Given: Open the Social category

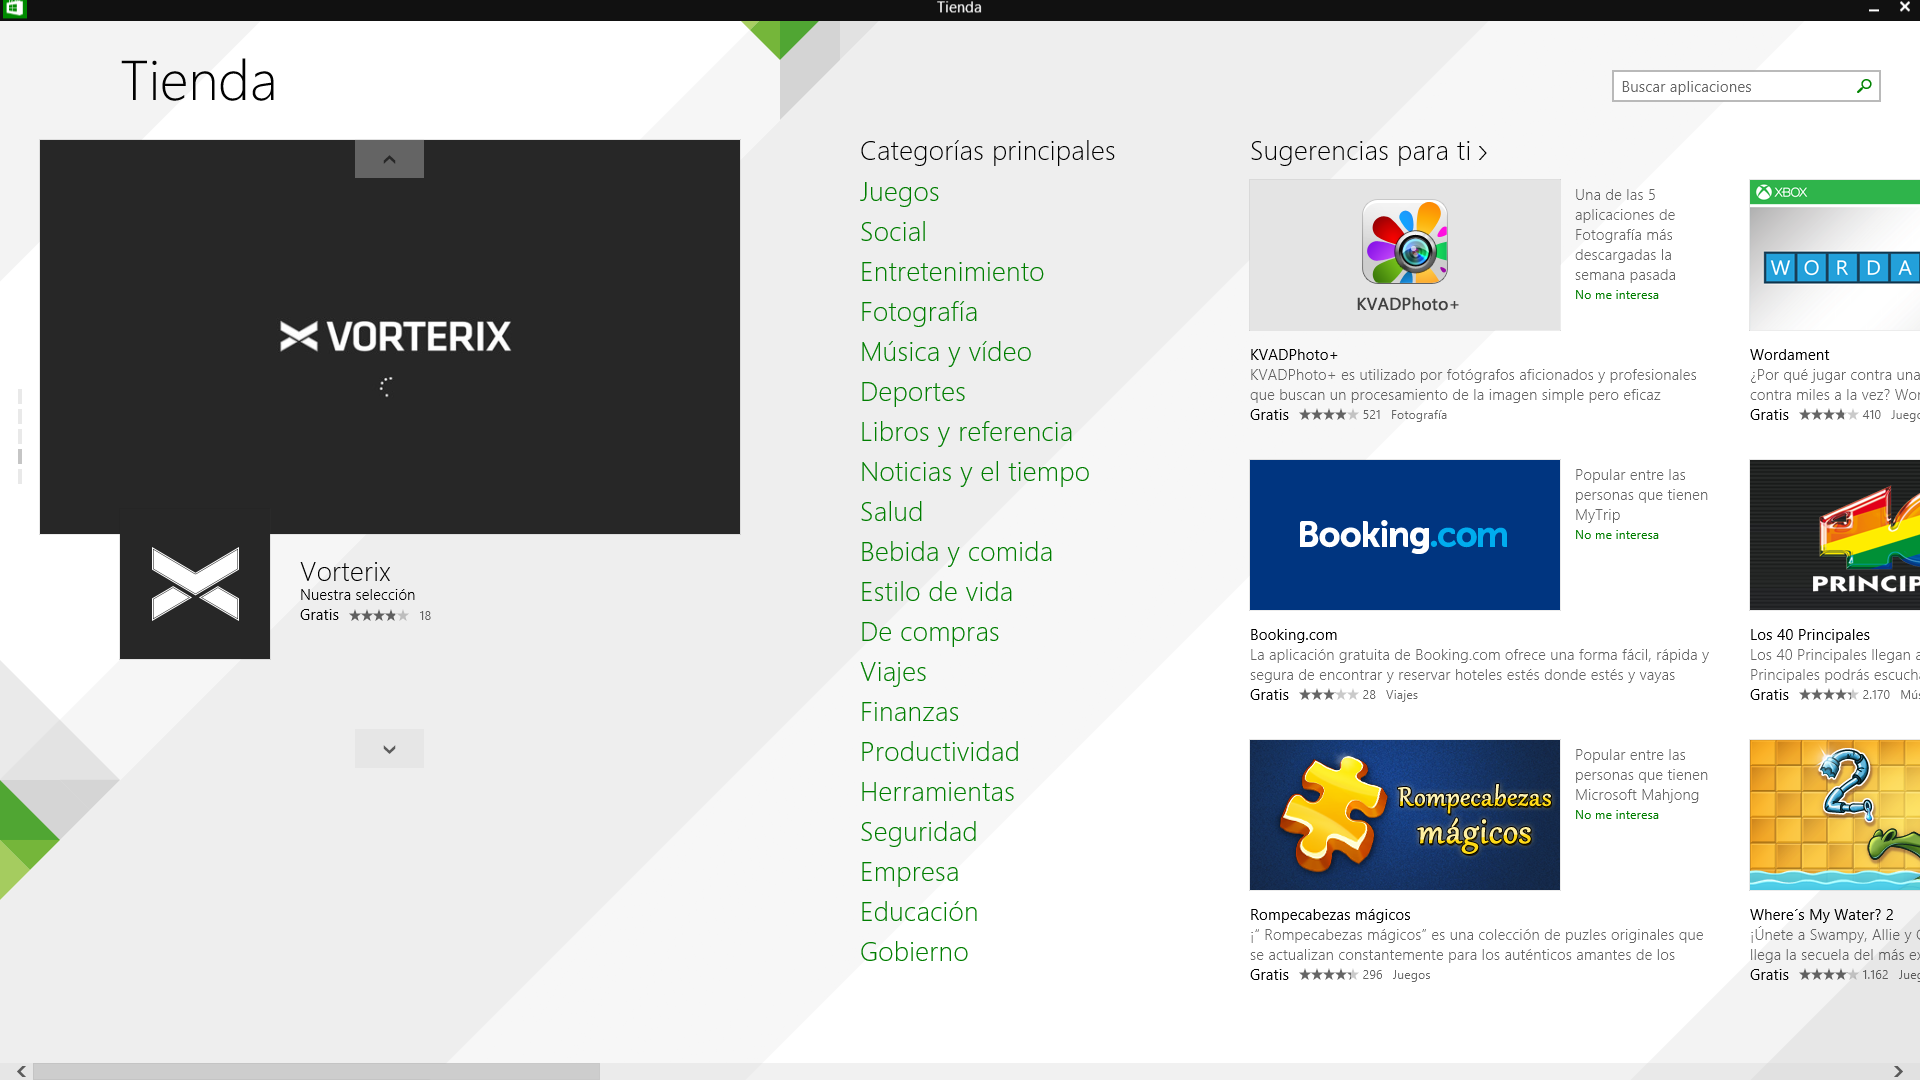Looking at the screenshot, I should coord(893,232).
